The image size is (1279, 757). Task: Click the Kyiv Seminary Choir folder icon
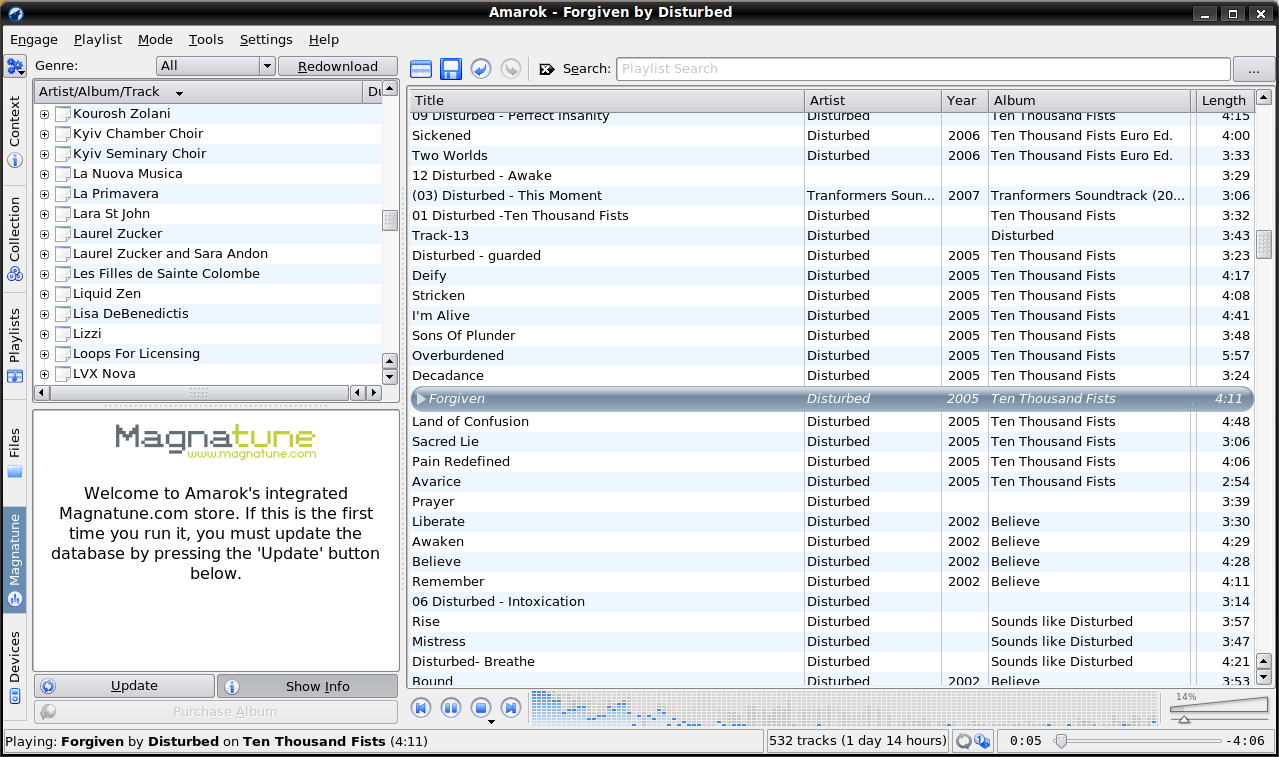coord(63,154)
